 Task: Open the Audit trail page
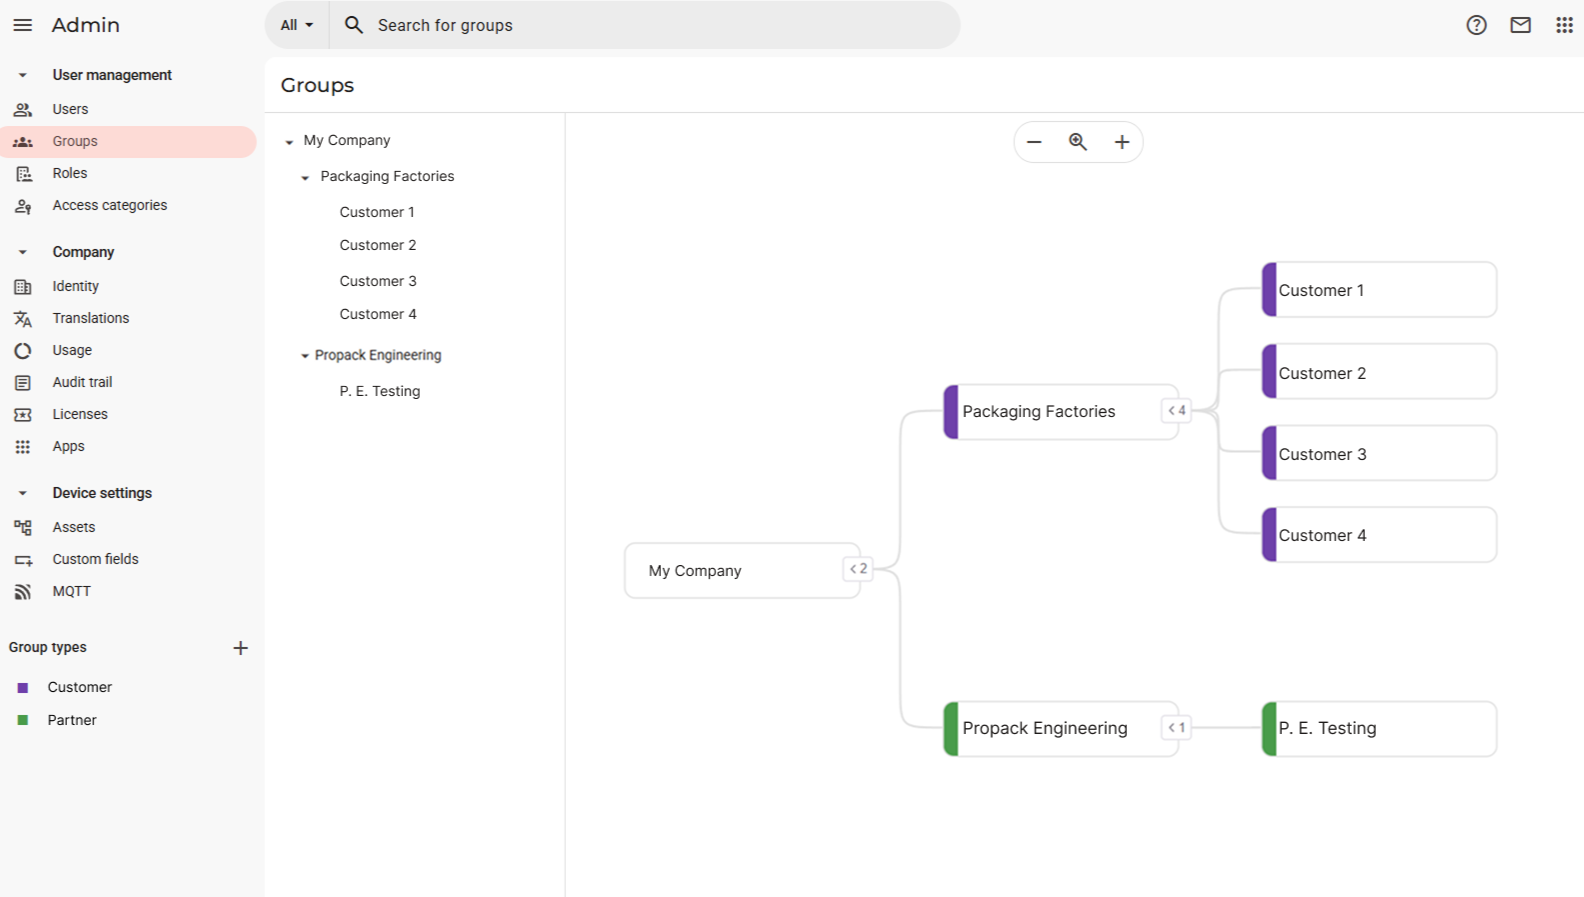click(x=82, y=382)
